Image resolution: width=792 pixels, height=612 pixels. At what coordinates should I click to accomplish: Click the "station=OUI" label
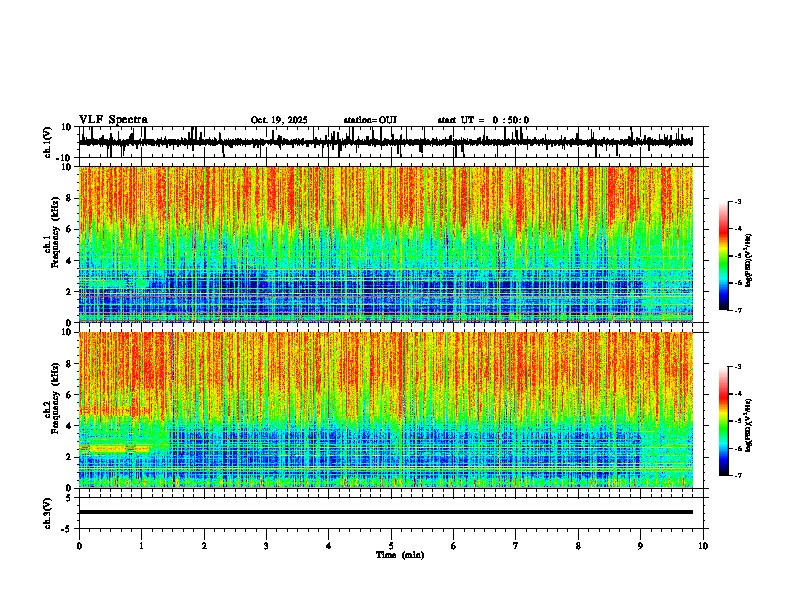point(370,120)
